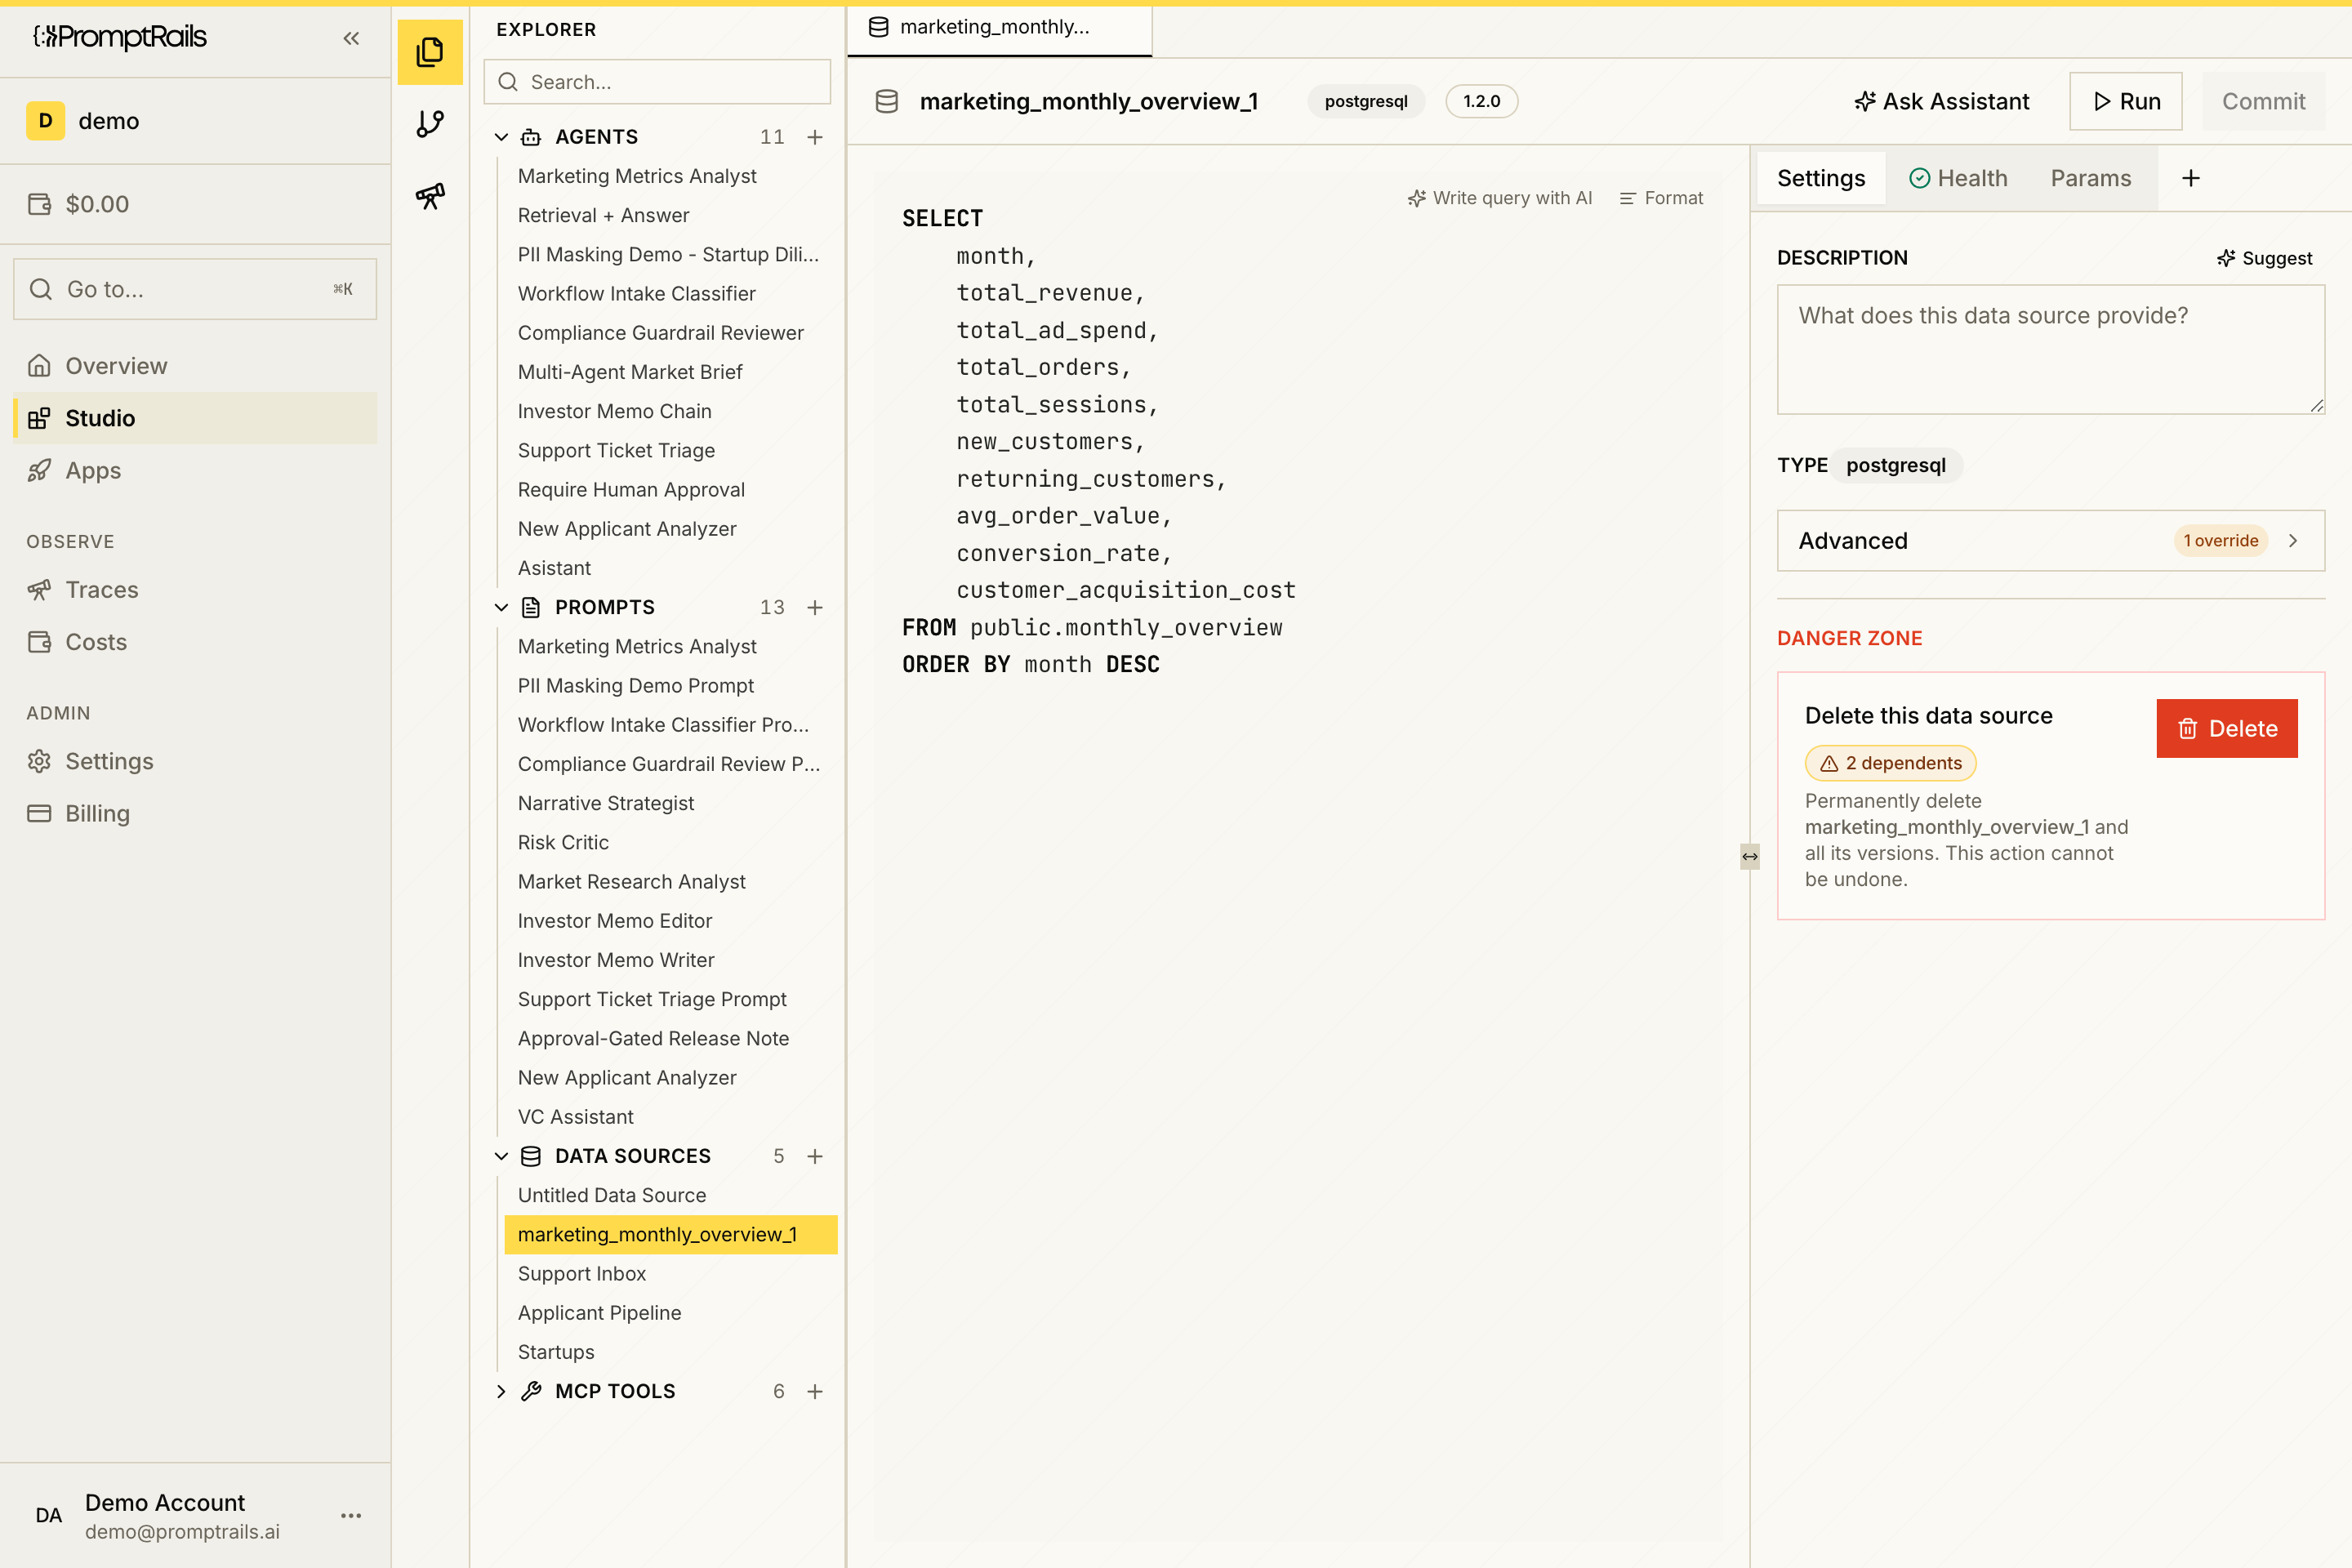Click the PromptRails logo
This screenshot has width=2352, height=1568.
(120, 37)
